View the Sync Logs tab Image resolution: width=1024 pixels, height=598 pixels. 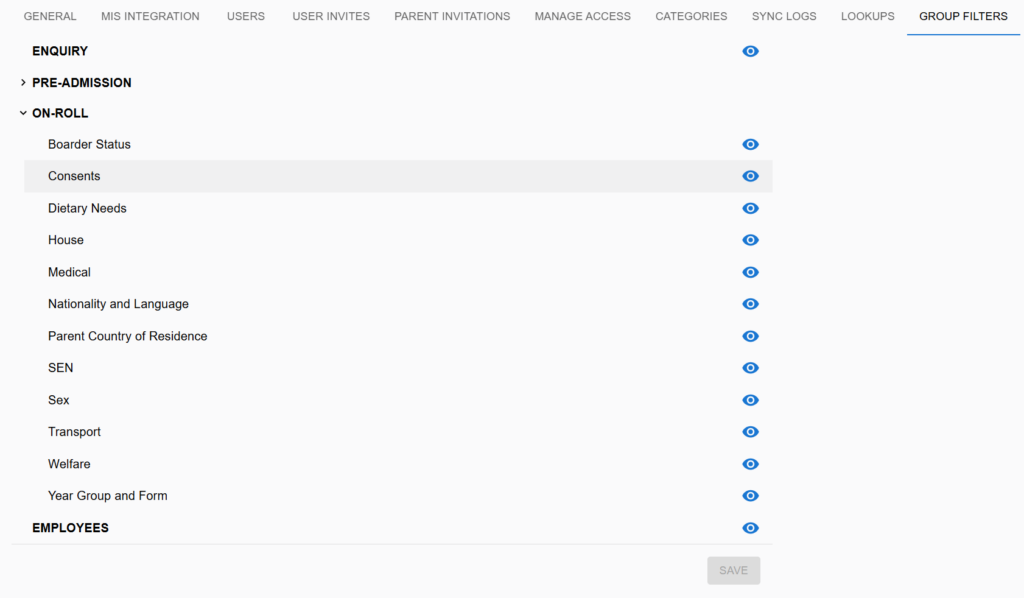click(x=784, y=16)
